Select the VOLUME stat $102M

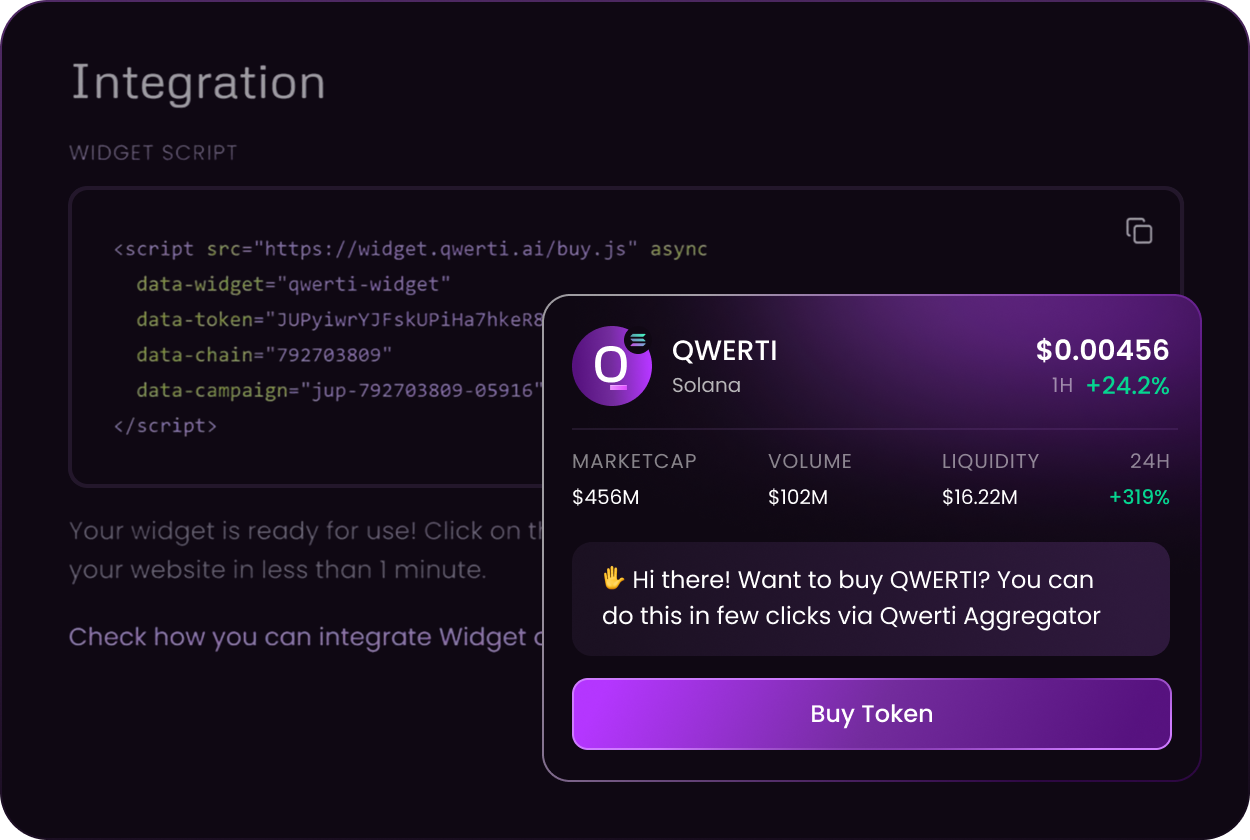pos(798,496)
